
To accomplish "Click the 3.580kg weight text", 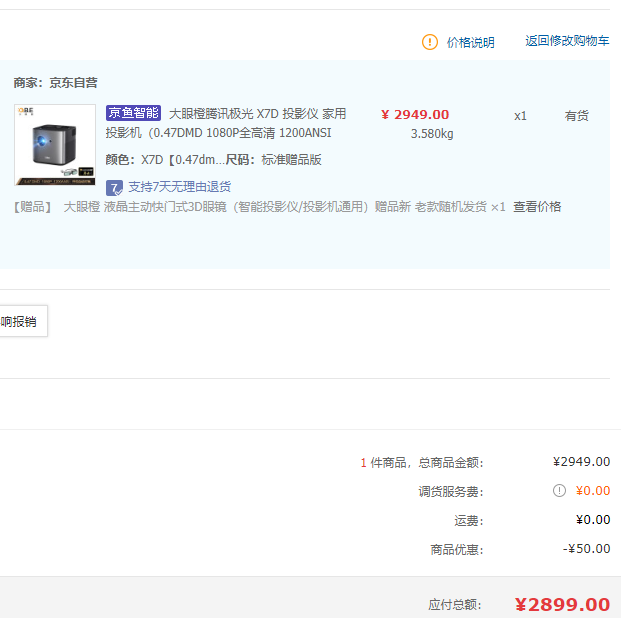I will coord(432,134).
